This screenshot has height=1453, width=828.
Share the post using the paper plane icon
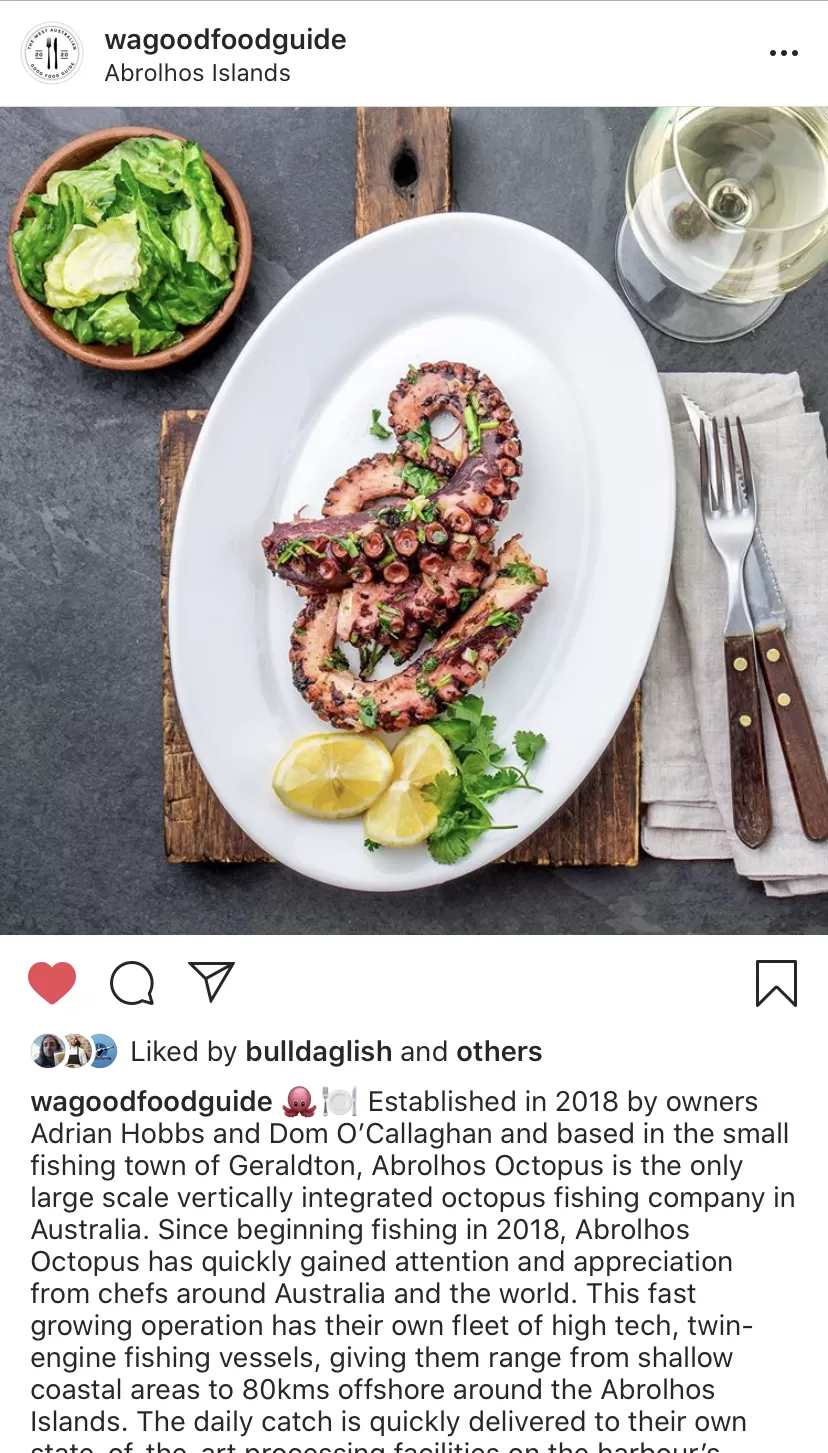pos(211,982)
